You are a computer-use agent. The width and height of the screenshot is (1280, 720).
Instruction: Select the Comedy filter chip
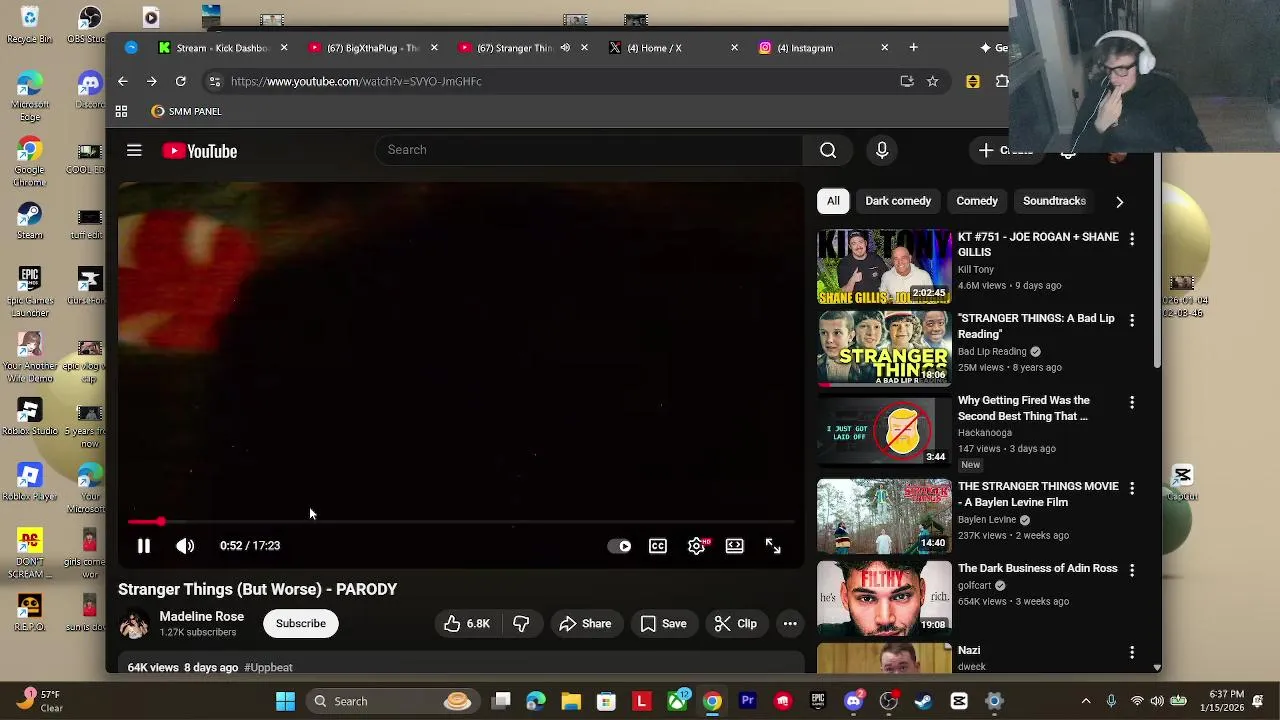(977, 201)
